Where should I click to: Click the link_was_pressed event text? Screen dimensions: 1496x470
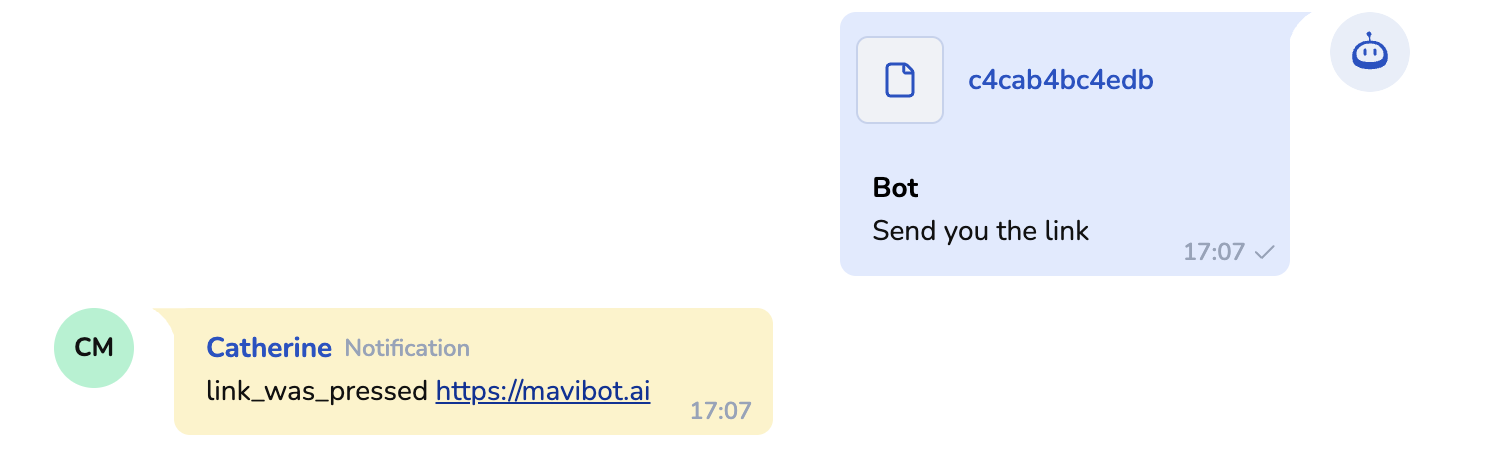point(317,391)
